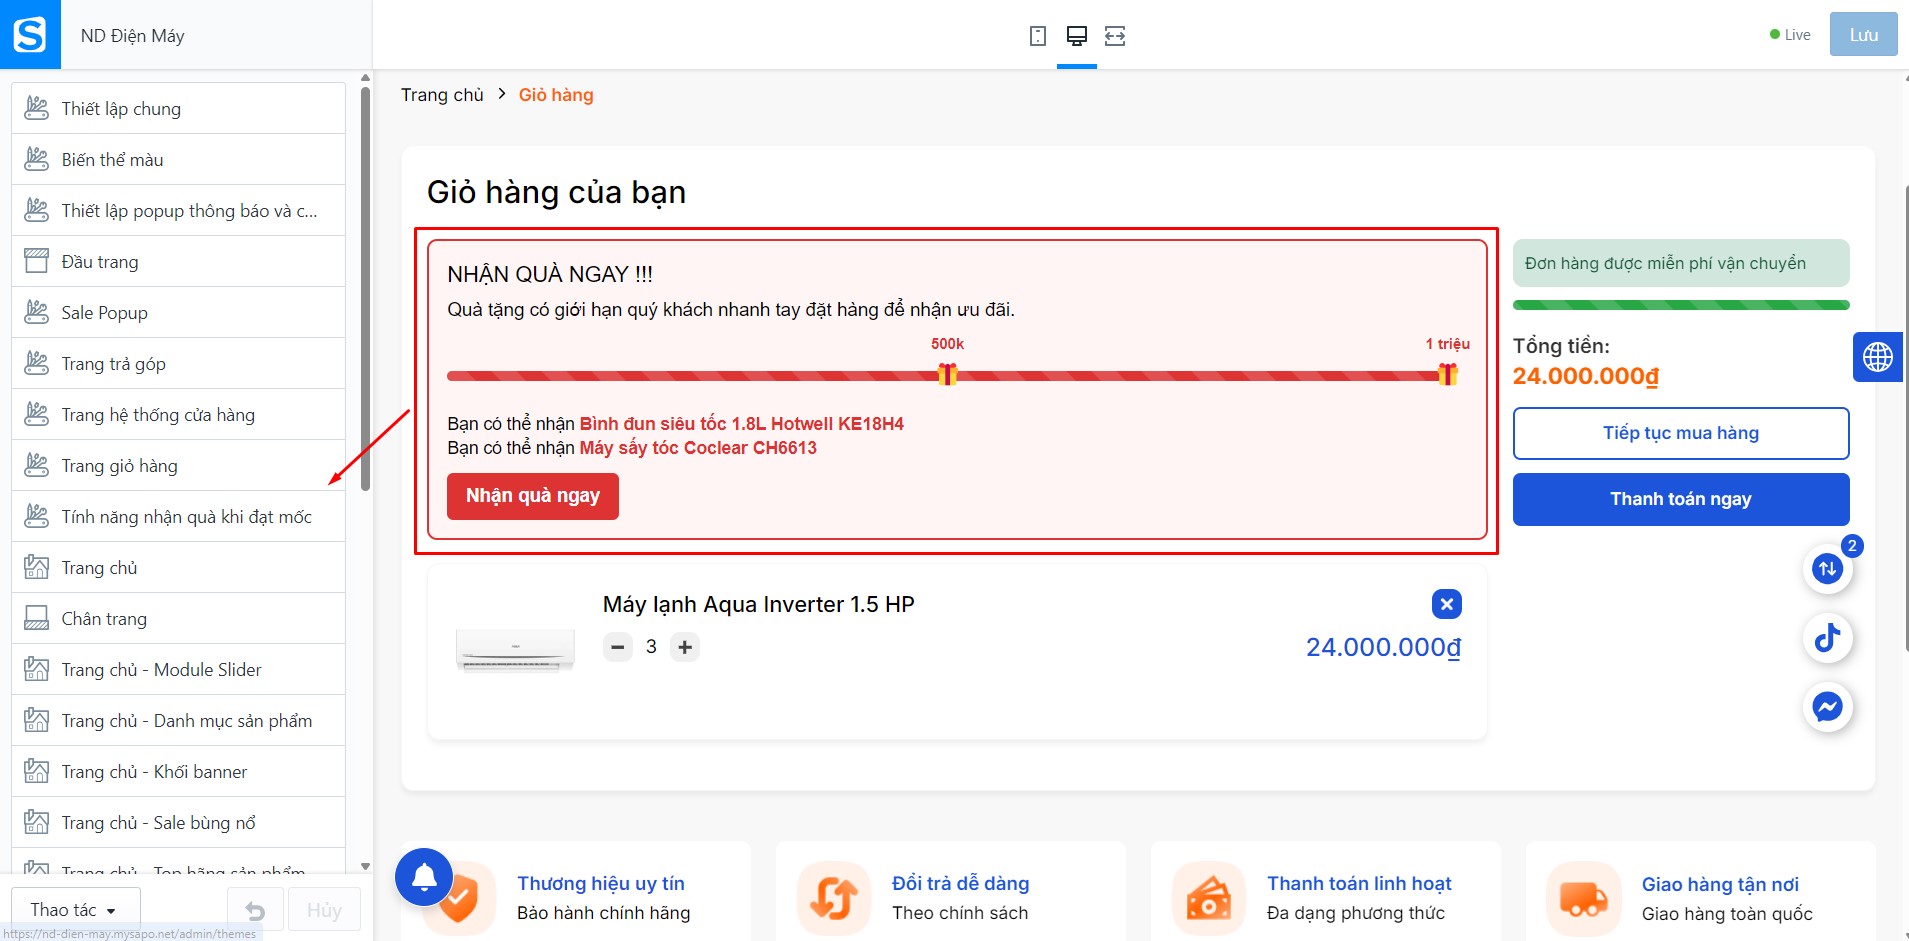The image size is (1909, 941).
Task: Expand the Thao tác dropdown
Action: (75, 910)
